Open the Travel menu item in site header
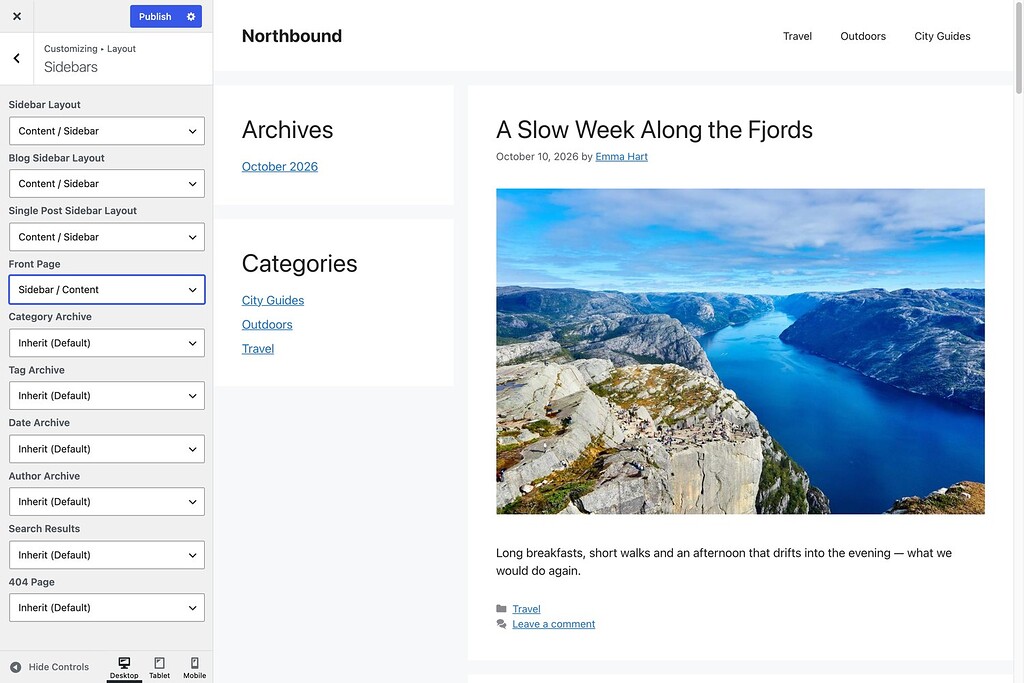Screen dimensions: 1024x683 [797, 36]
